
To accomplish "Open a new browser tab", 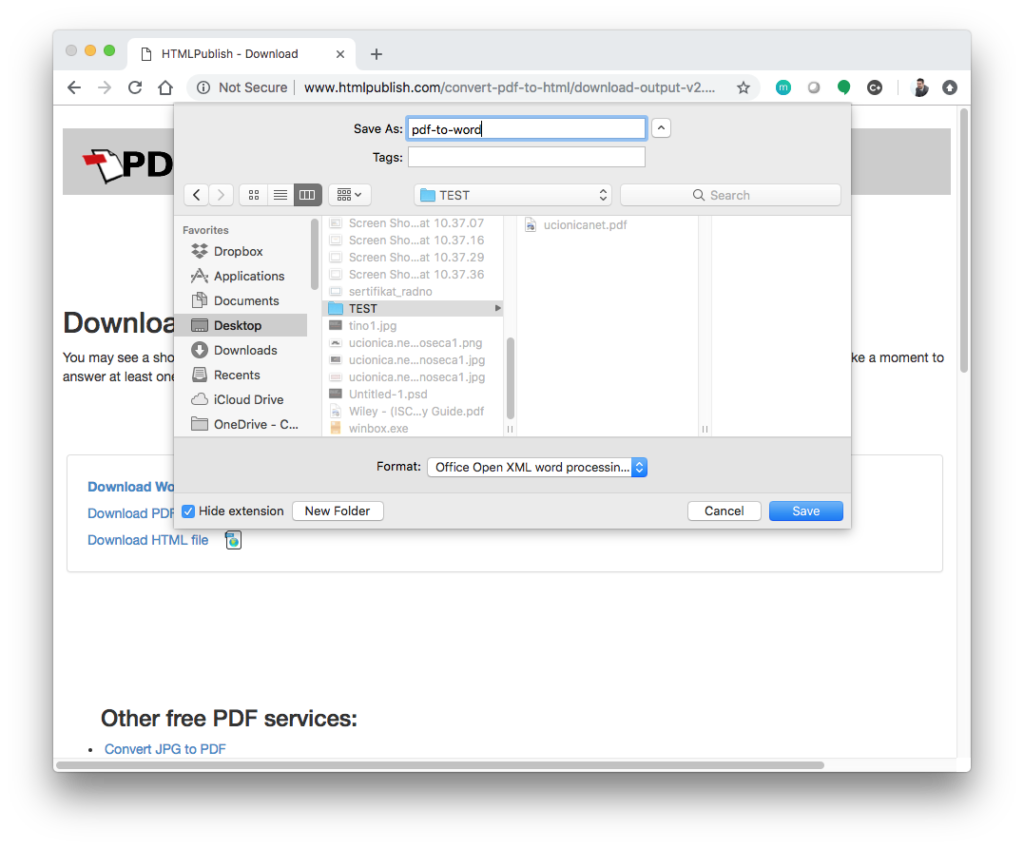I will (x=376, y=54).
